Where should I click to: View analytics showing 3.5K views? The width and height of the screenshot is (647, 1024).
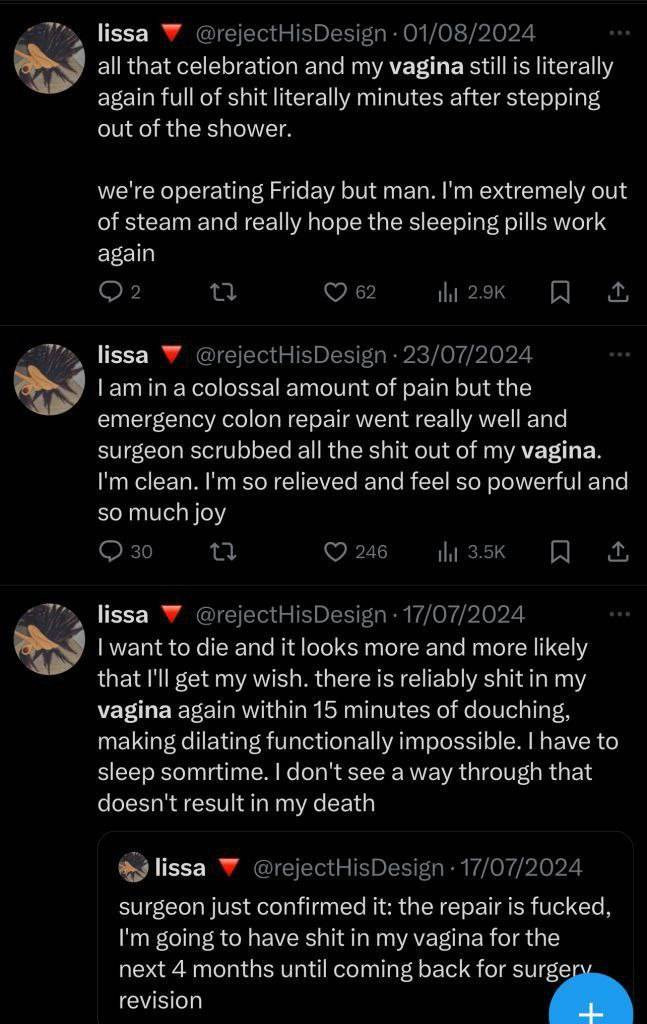[x=448, y=551]
